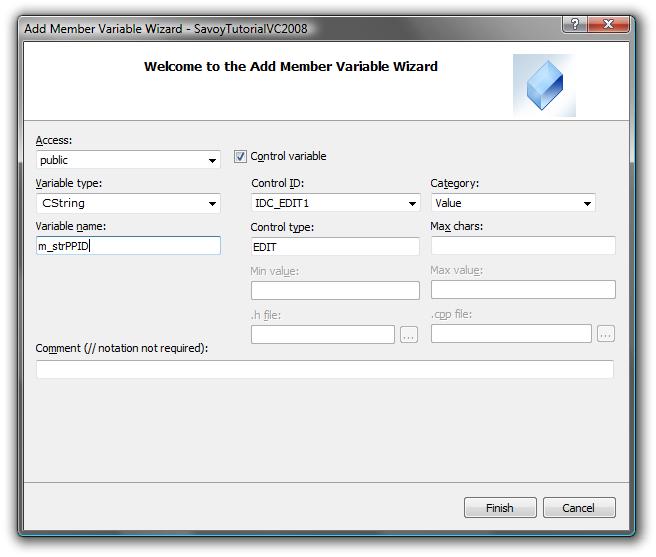656x557 pixels.
Task: Close the Add Member Variable Wizard
Action: coord(609,24)
